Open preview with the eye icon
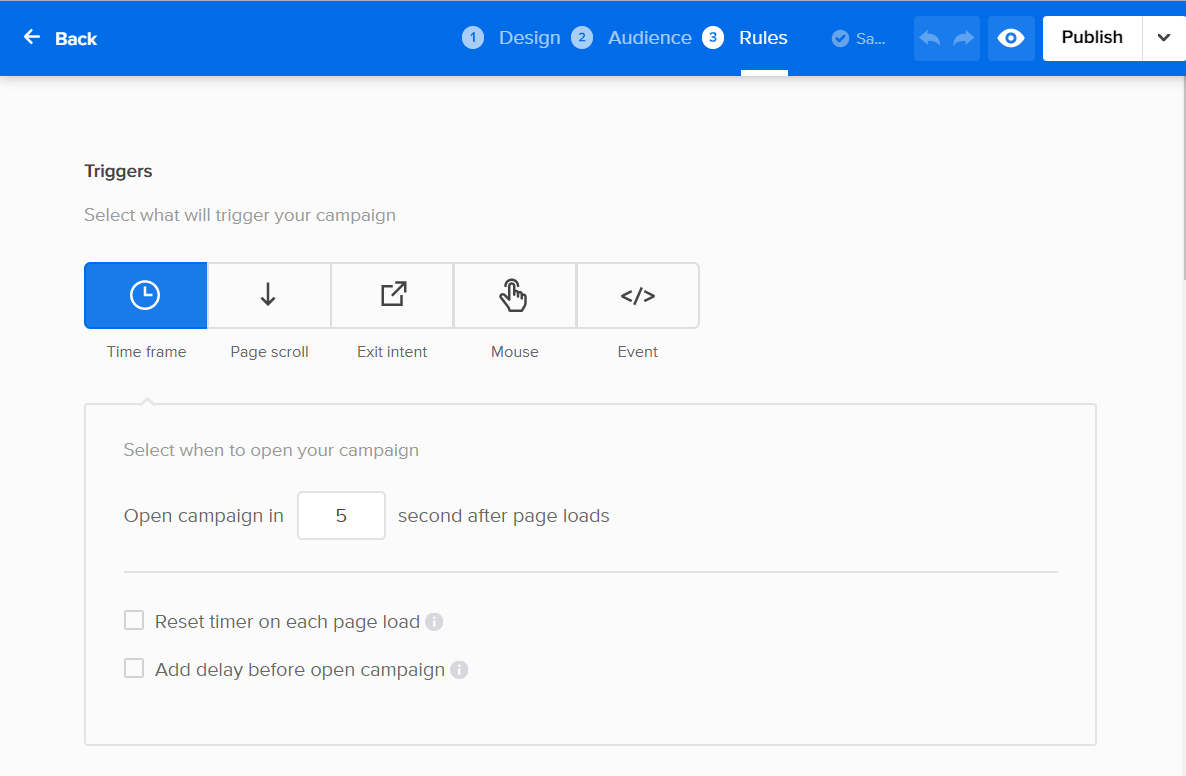1186x776 pixels. click(1011, 38)
